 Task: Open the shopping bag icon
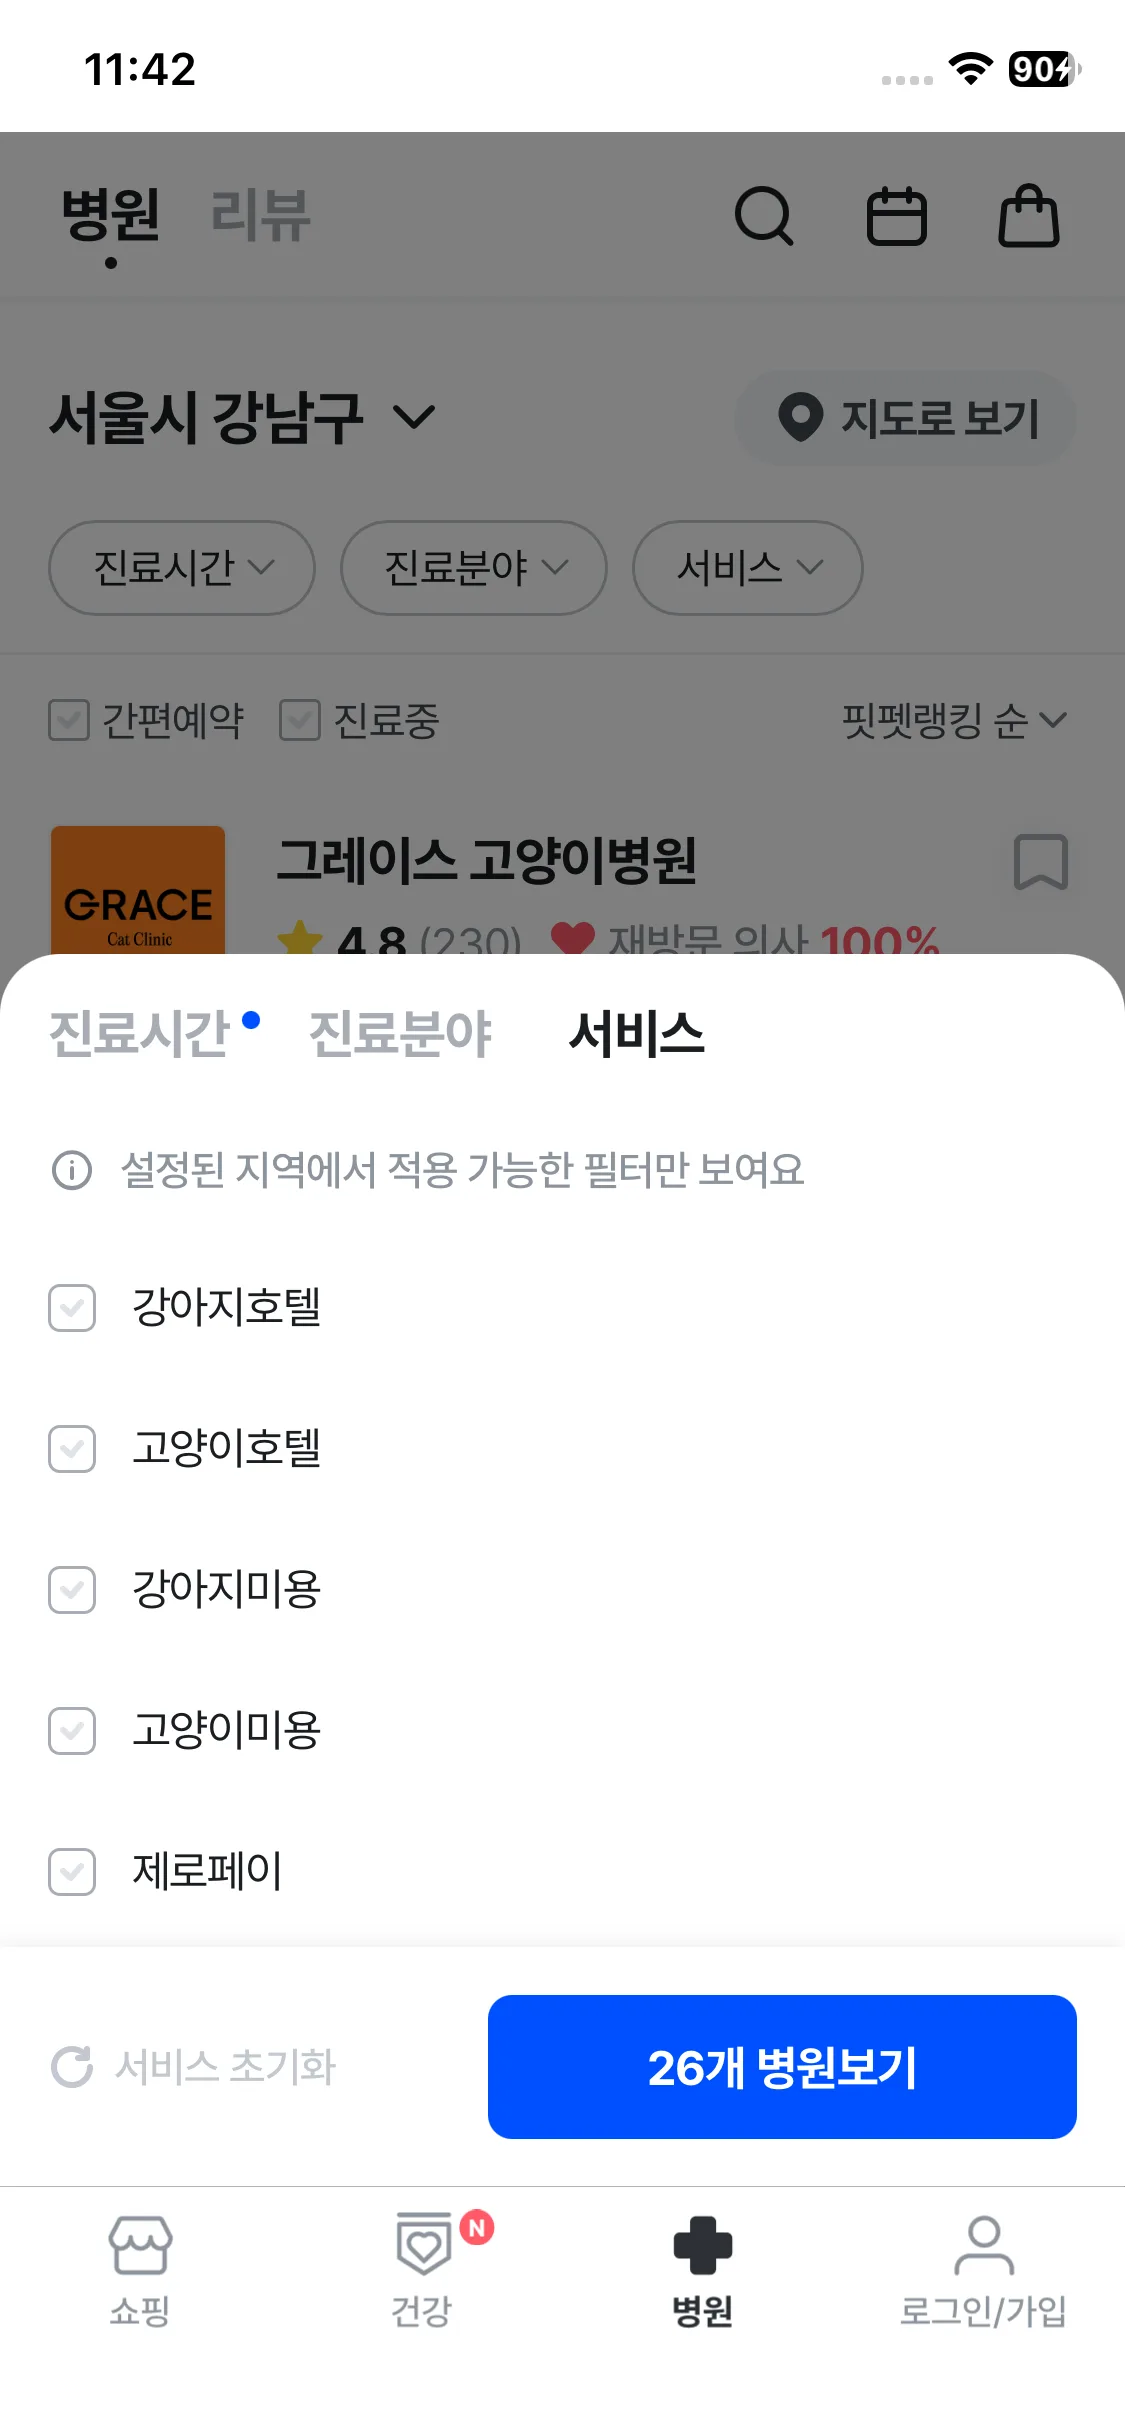click(x=1029, y=215)
